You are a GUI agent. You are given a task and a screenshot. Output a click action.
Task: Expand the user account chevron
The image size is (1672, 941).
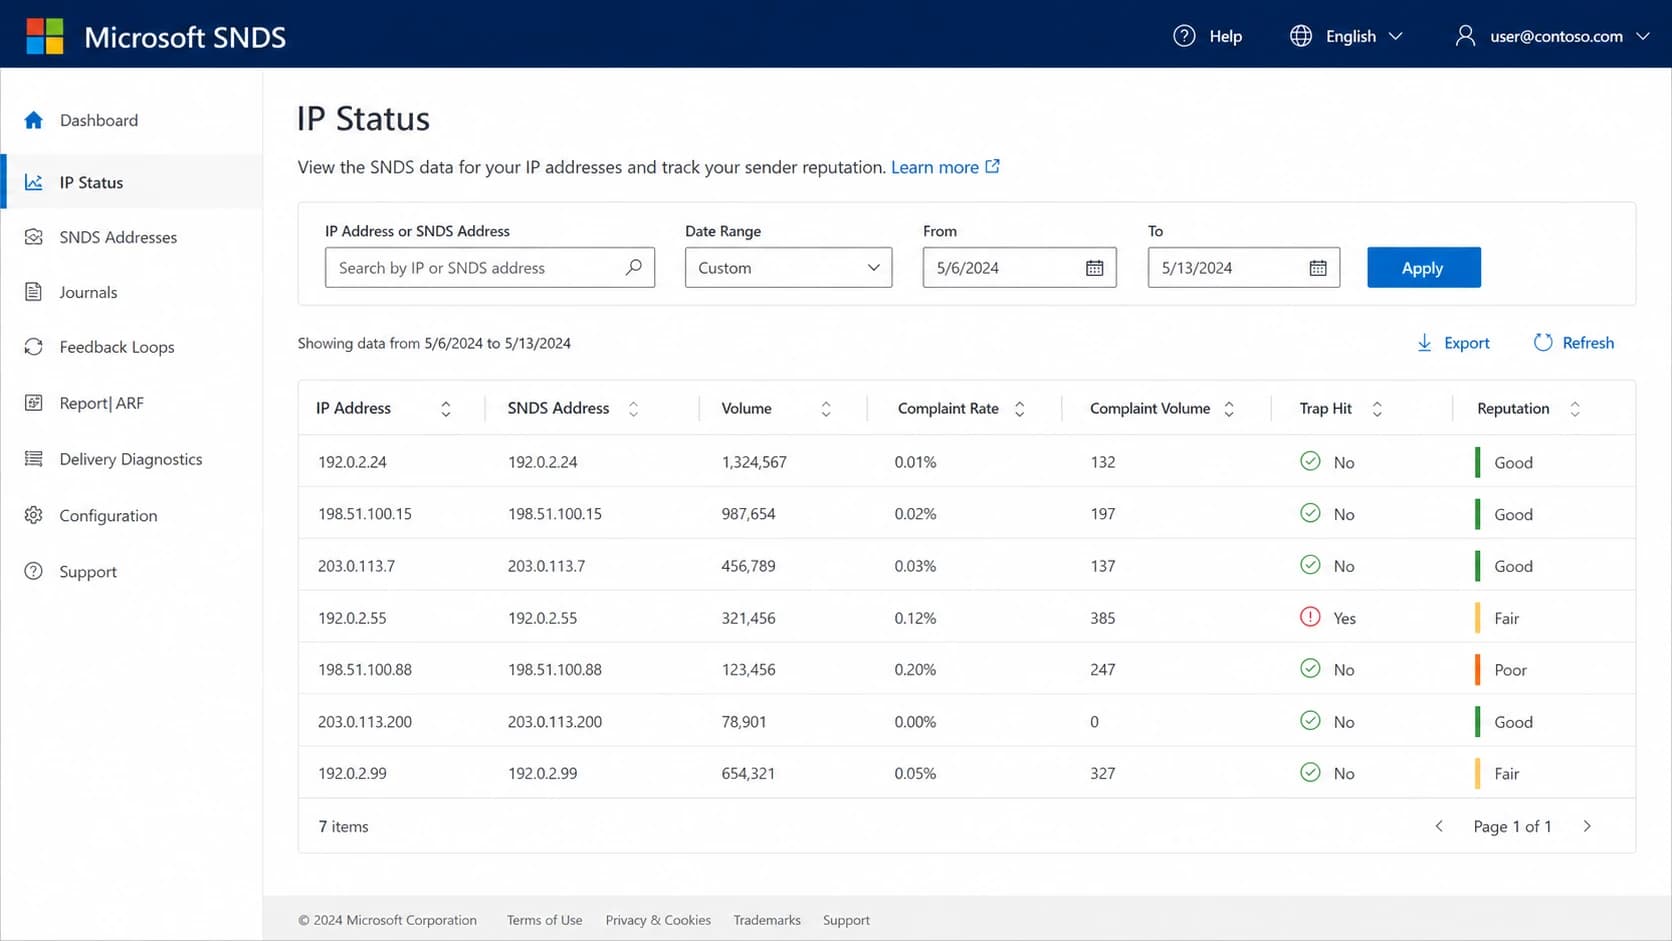(1643, 36)
